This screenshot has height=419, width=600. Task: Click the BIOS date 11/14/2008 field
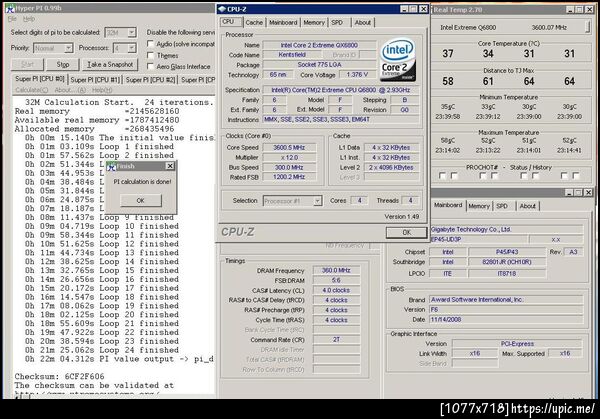pyautogui.click(x=506, y=320)
